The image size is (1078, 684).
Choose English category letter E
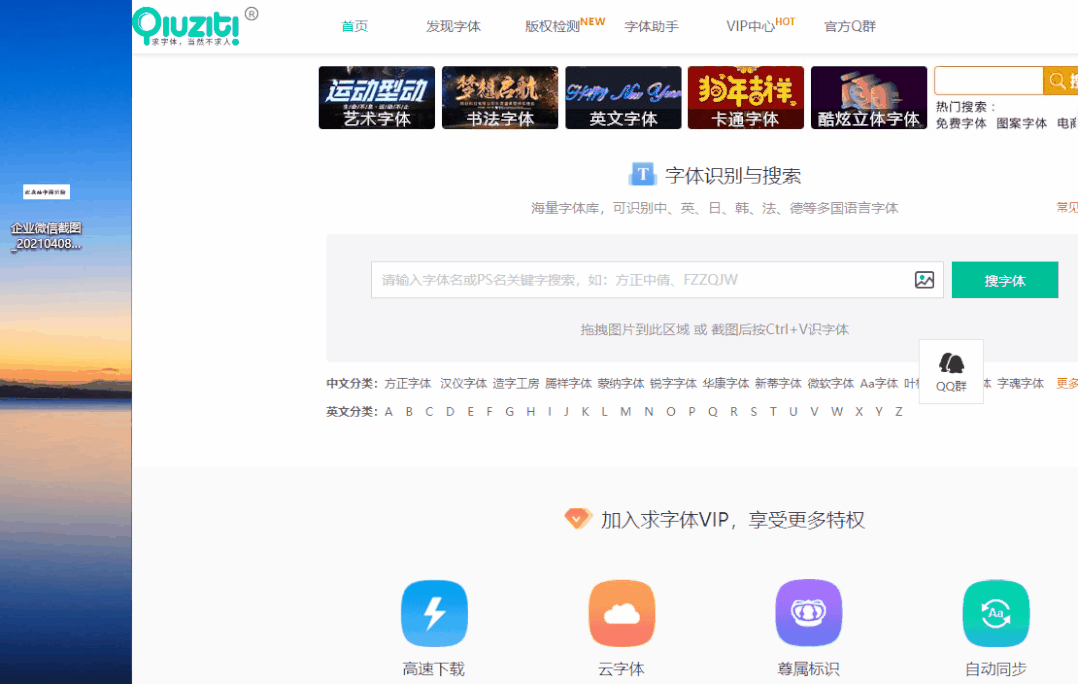pos(470,412)
